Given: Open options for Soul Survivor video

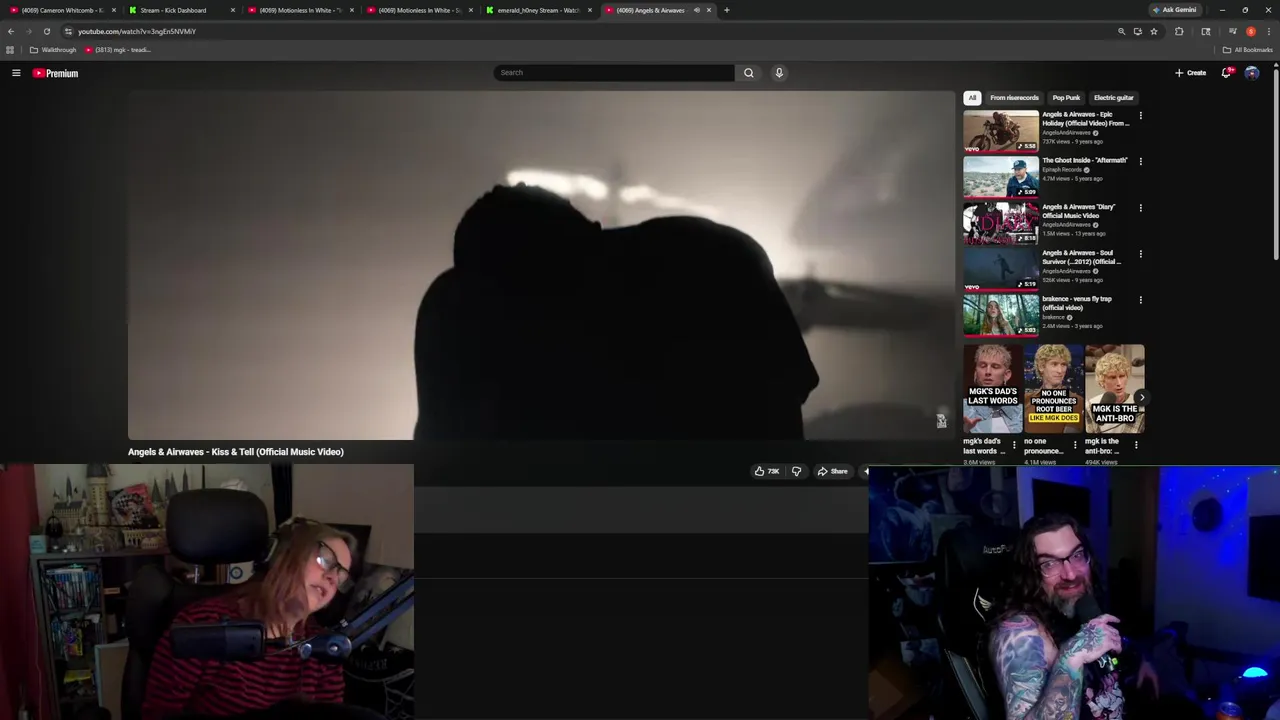Looking at the screenshot, I should point(1140,254).
